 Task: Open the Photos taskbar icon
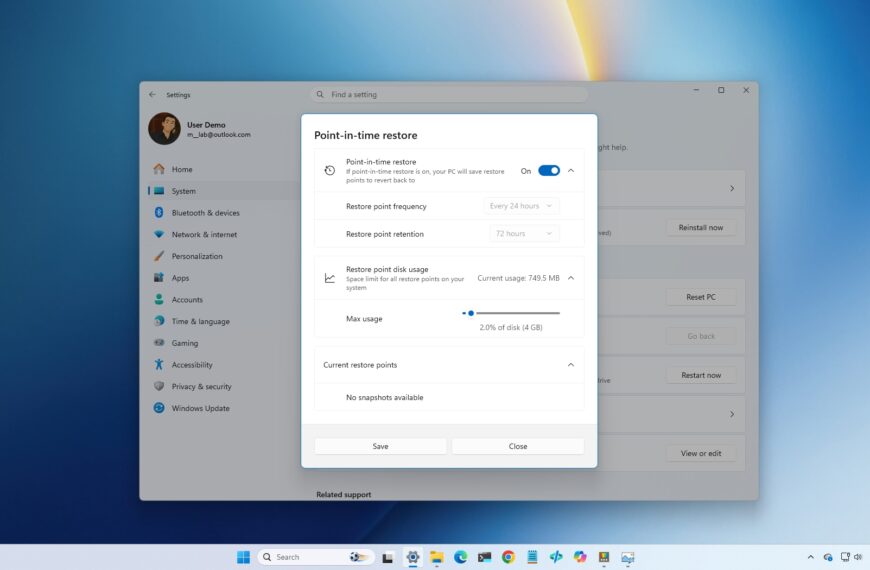[x=628, y=557]
